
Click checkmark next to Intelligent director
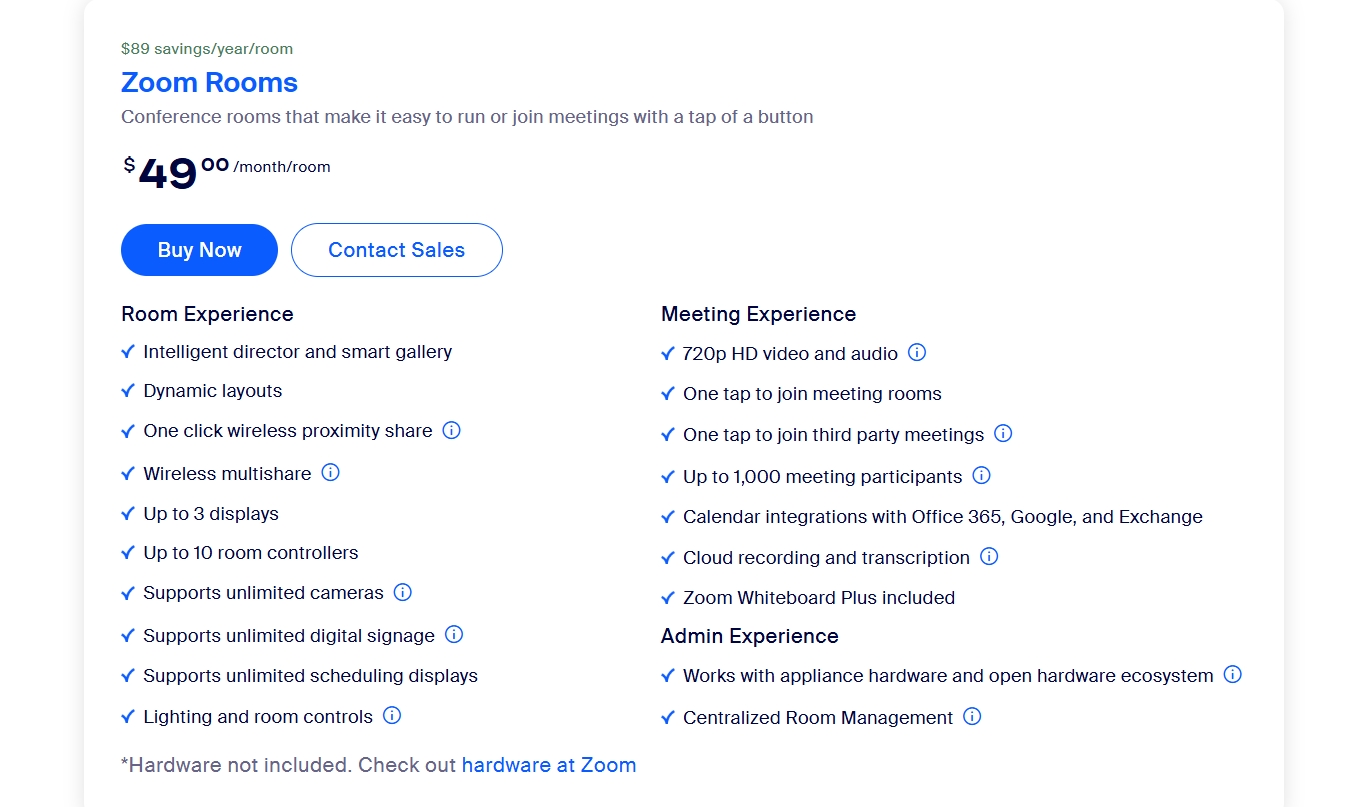[127, 352]
